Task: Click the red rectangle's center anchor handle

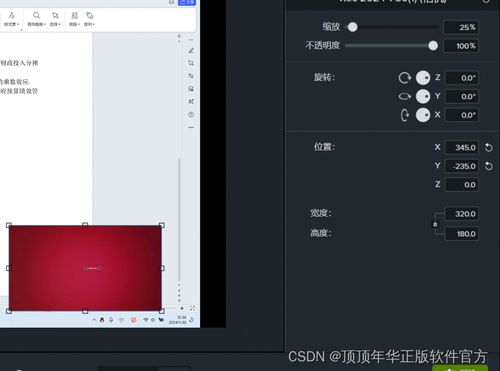Action: coord(85,268)
